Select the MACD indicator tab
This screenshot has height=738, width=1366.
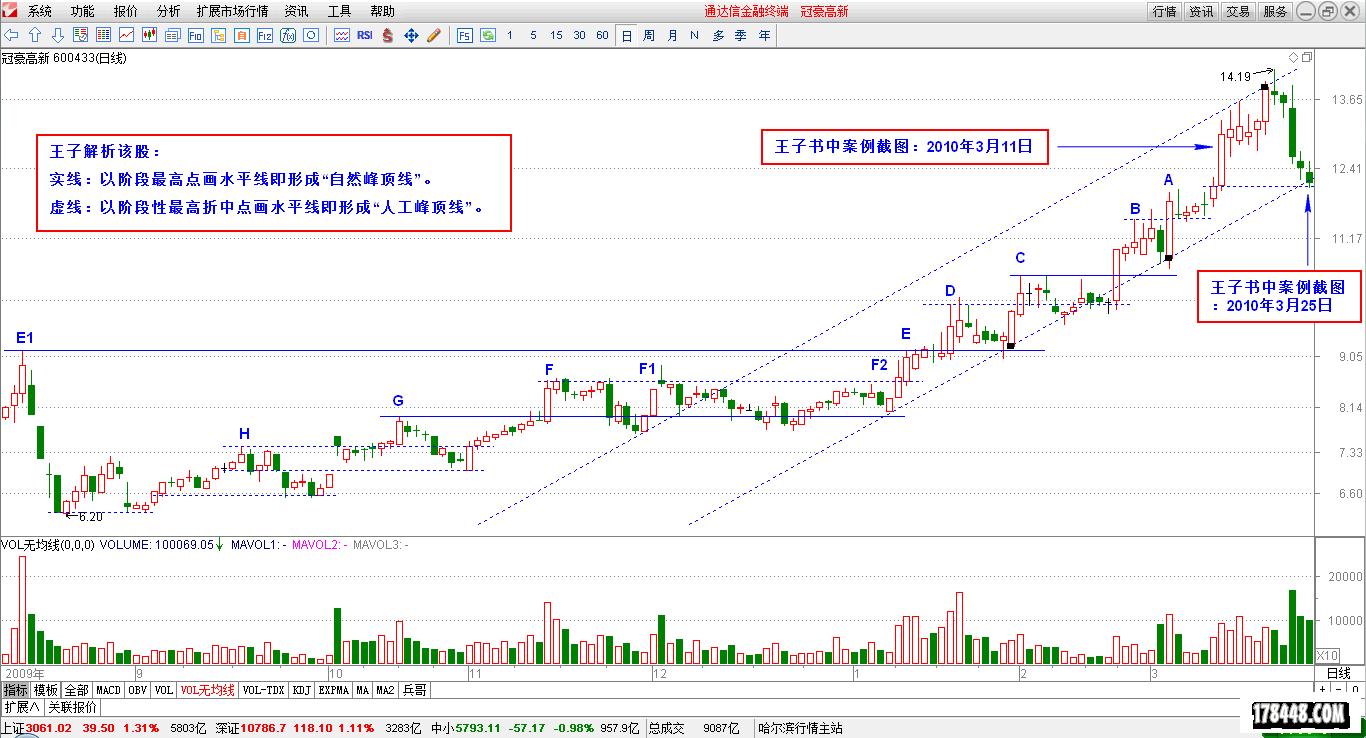[108, 690]
